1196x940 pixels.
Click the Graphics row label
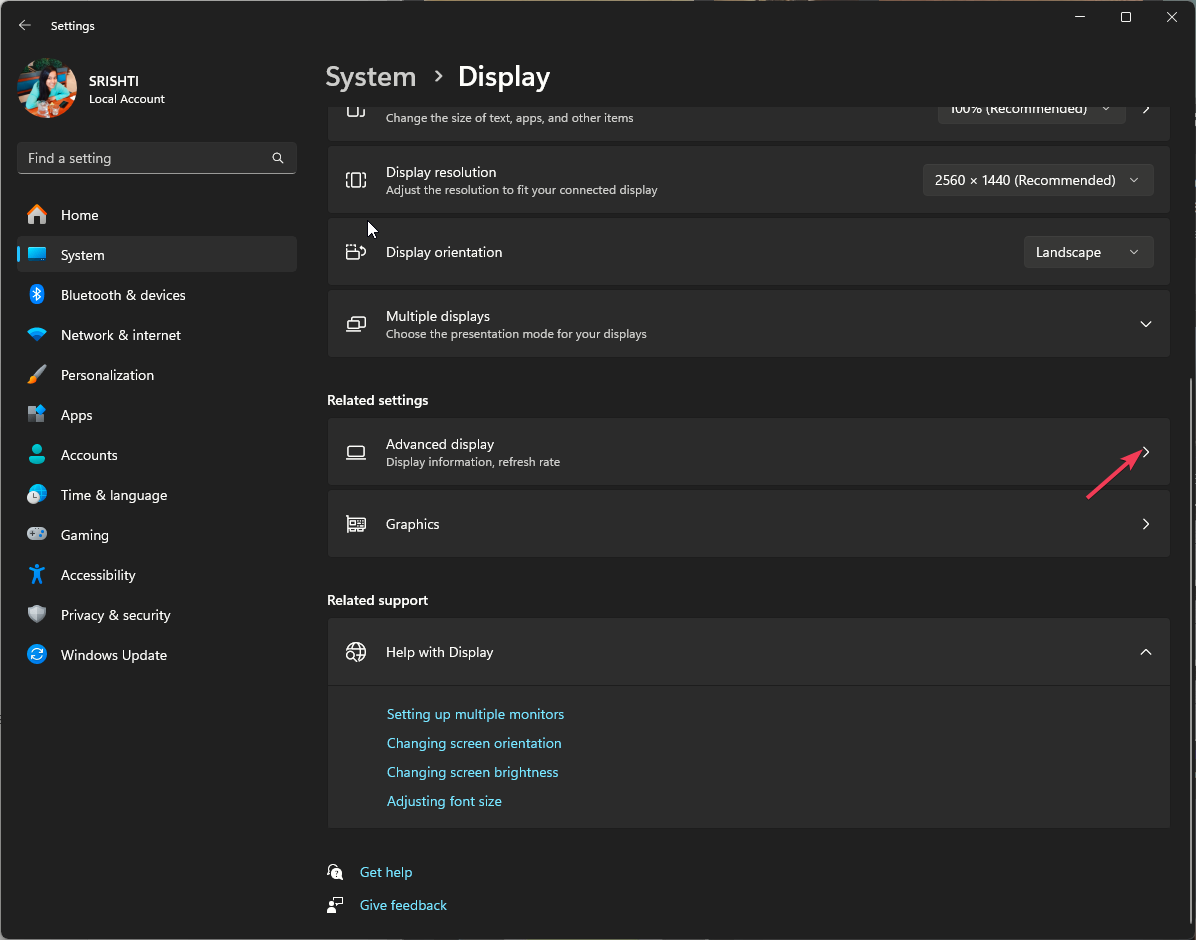[x=413, y=524]
